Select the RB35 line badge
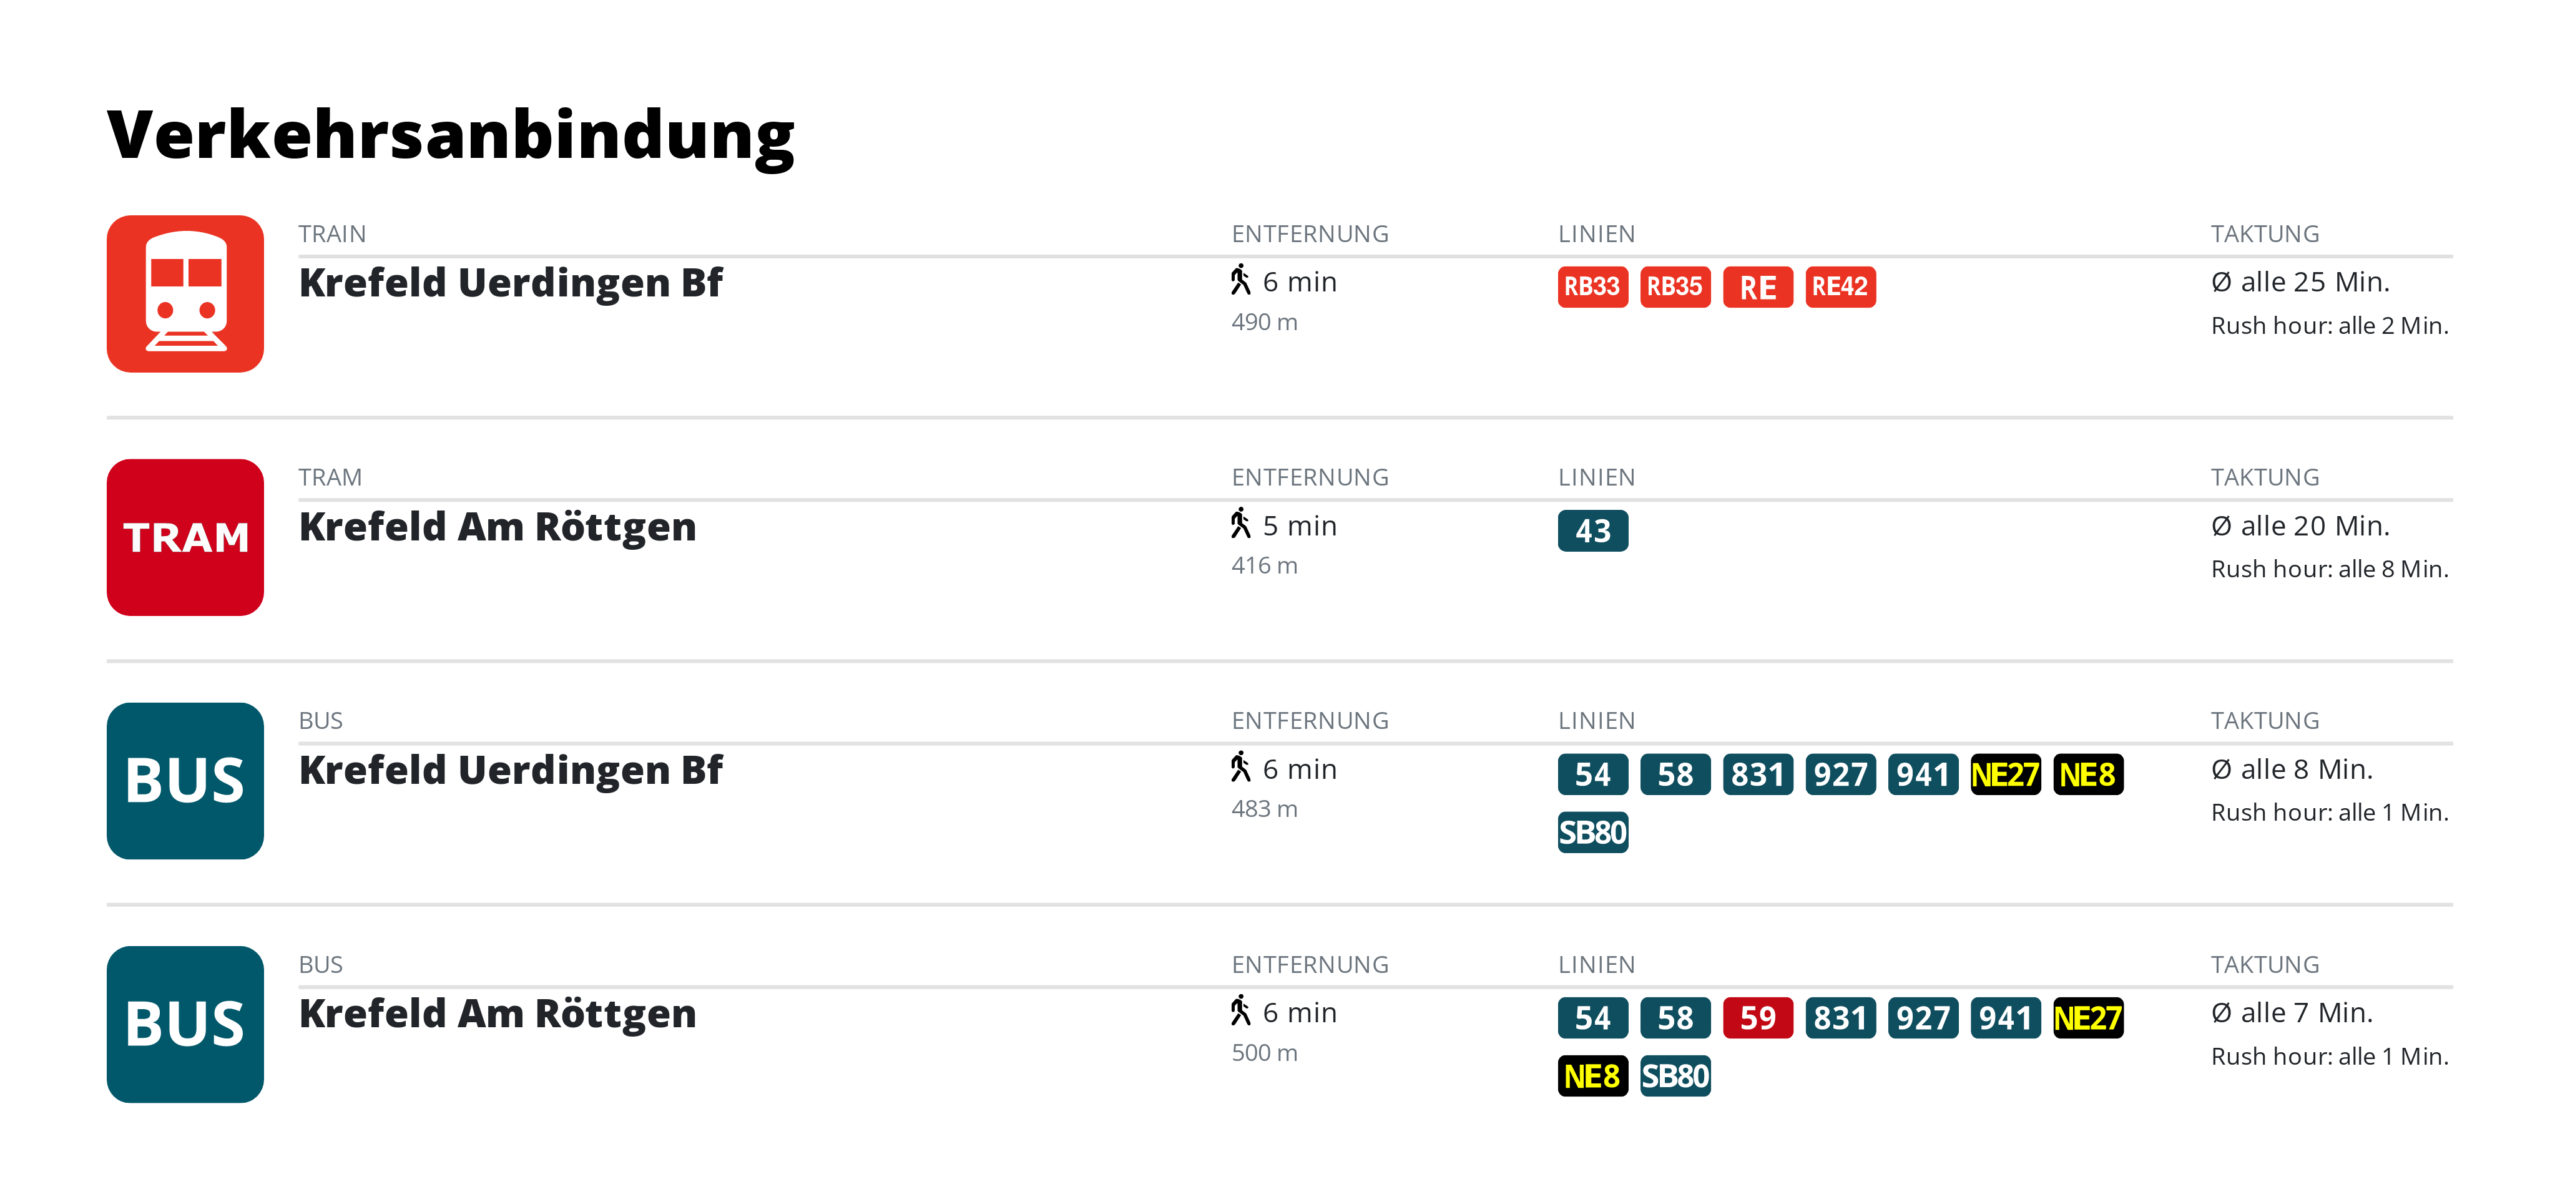 coord(1675,287)
